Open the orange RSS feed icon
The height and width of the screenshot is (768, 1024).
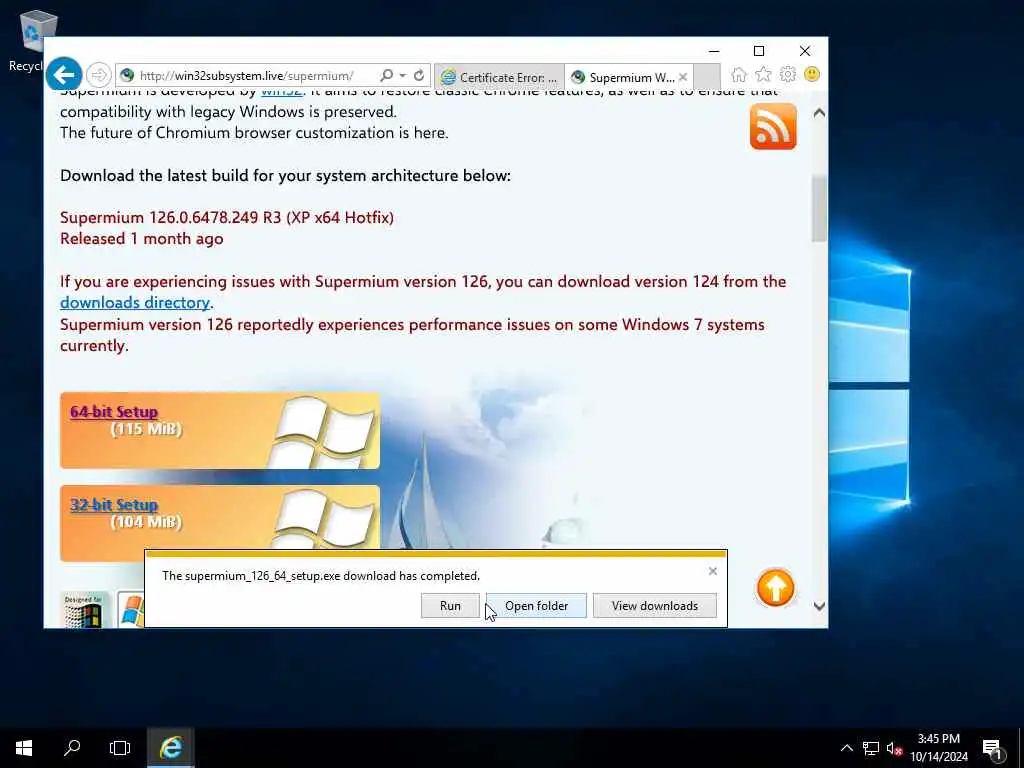click(x=773, y=126)
